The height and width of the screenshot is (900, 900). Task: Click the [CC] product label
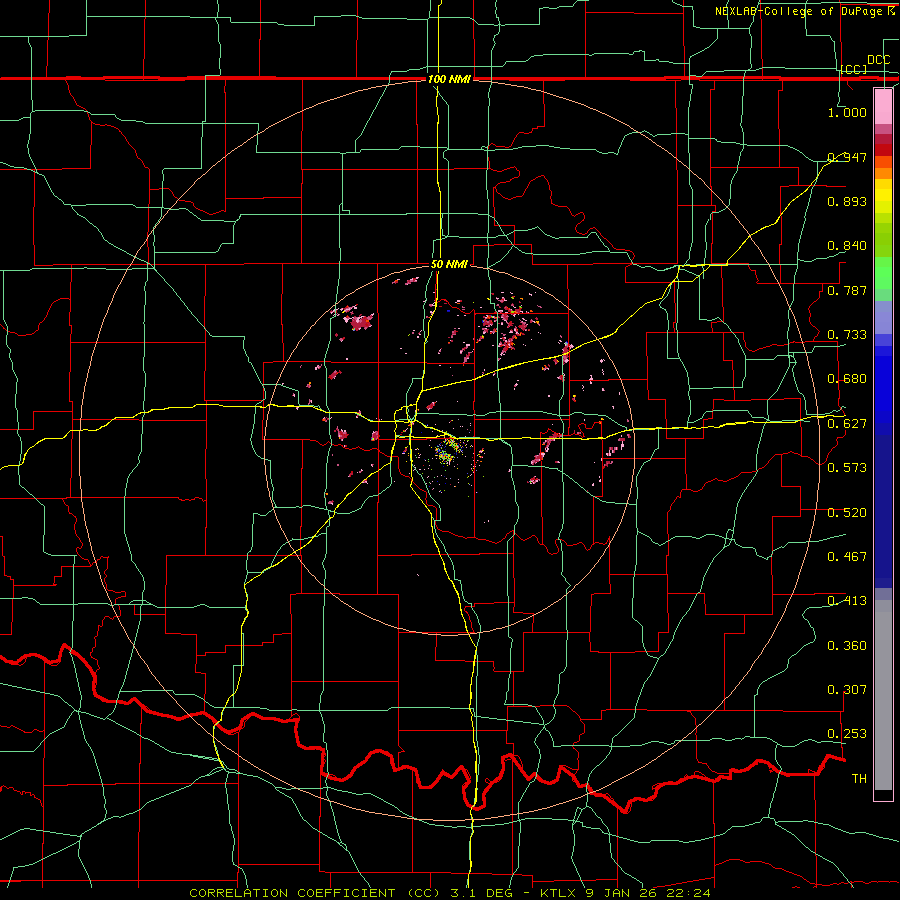pyautogui.click(x=853, y=69)
